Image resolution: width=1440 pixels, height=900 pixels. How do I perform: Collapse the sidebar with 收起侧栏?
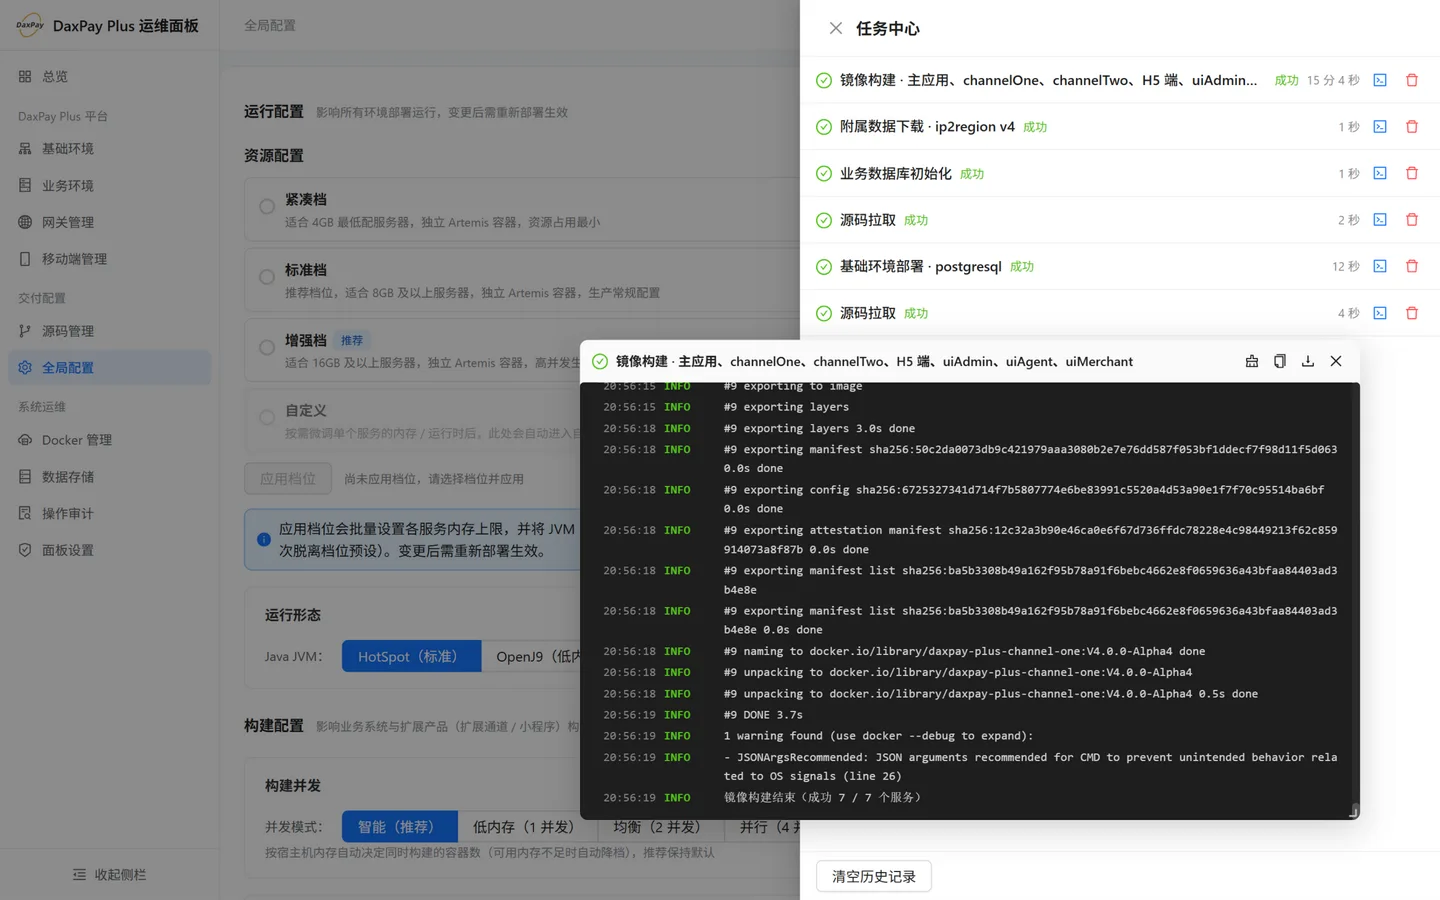tap(109, 874)
